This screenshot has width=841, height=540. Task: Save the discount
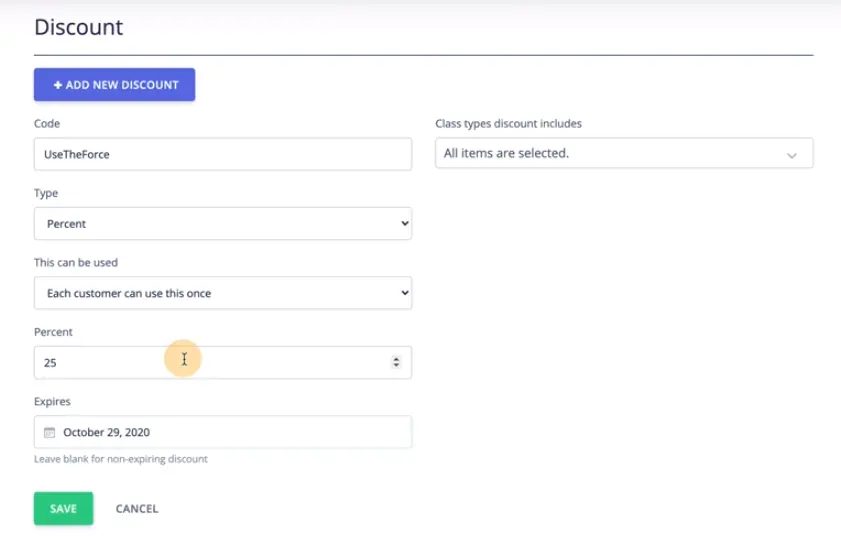(x=63, y=508)
